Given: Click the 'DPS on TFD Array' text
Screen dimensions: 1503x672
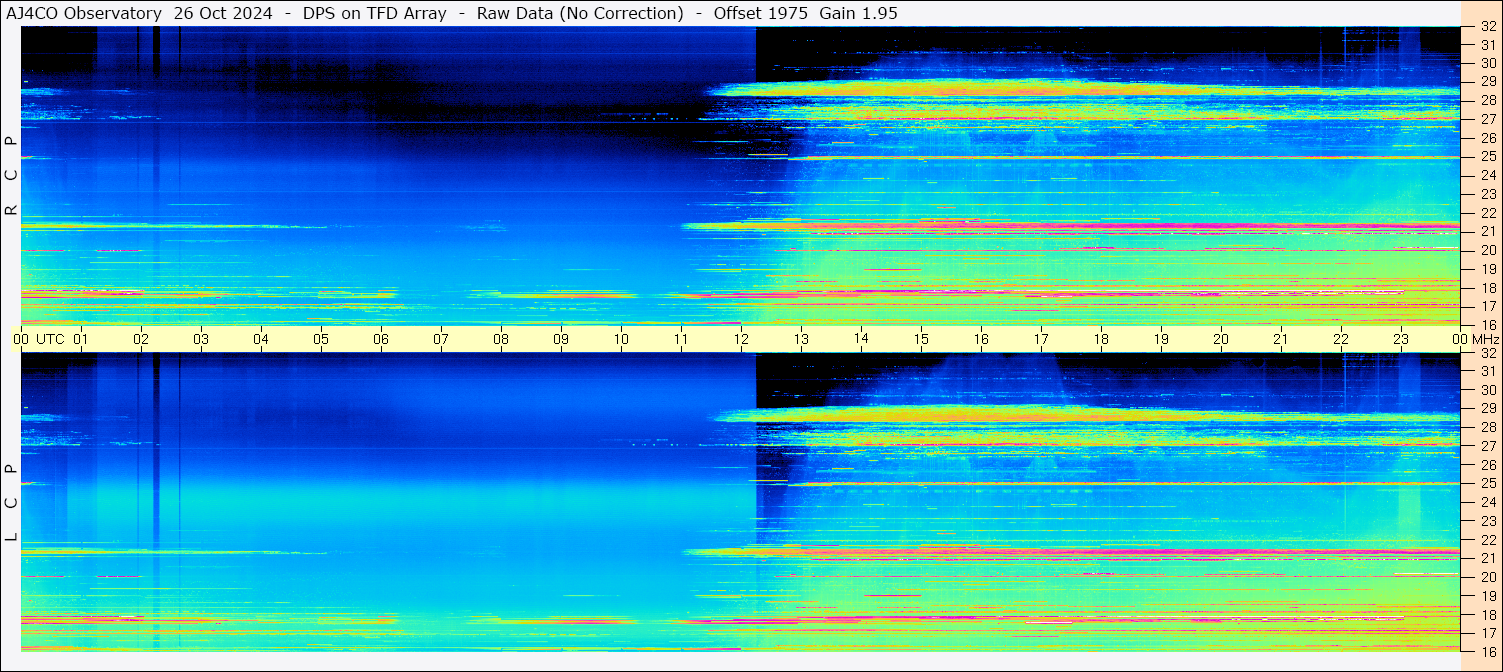Looking at the screenshot, I should (375, 13).
